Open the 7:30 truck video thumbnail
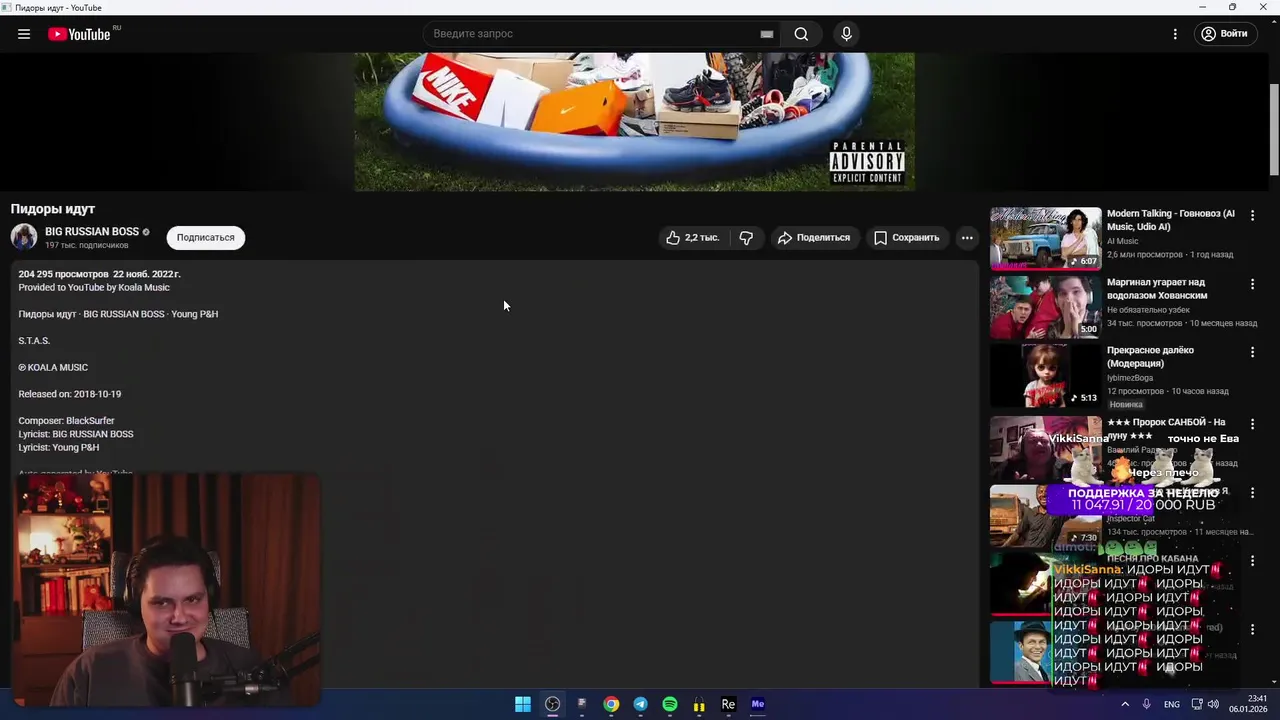This screenshot has width=1280, height=720. pyautogui.click(x=1045, y=516)
